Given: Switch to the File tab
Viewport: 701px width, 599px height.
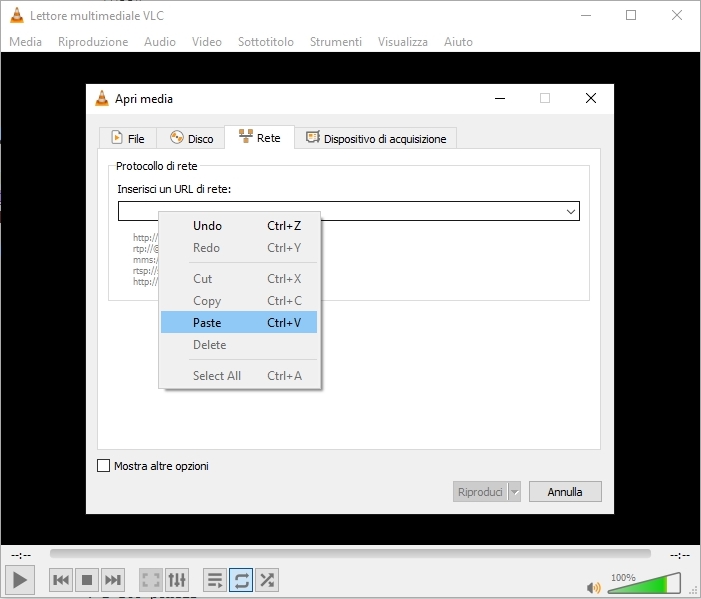Looking at the screenshot, I should (x=128, y=138).
